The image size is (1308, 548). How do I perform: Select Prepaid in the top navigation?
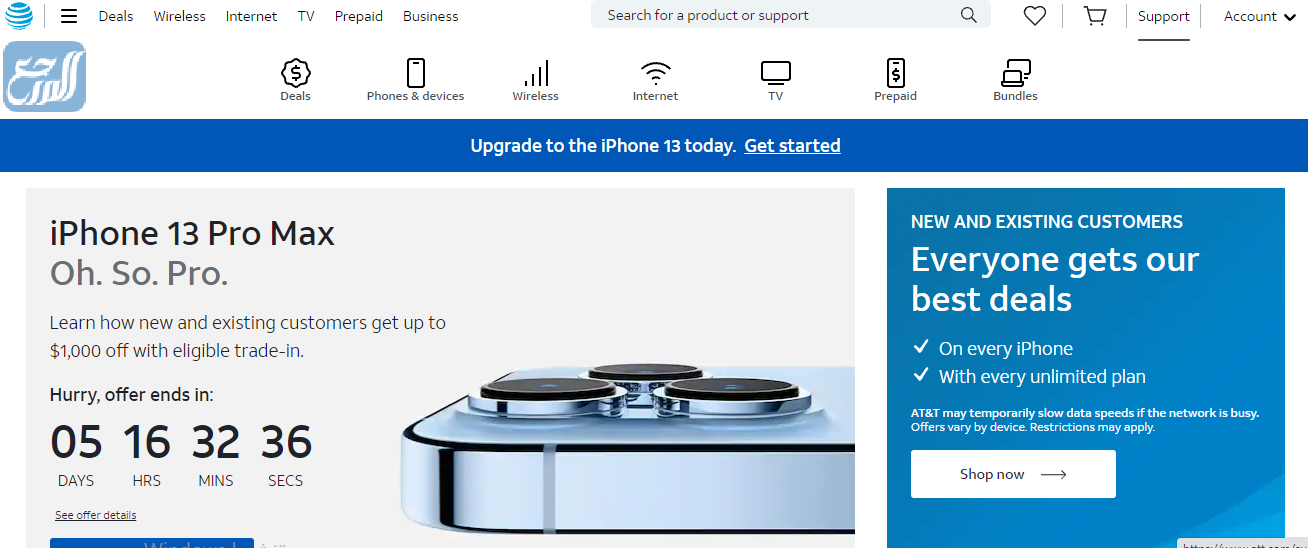point(359,16)
